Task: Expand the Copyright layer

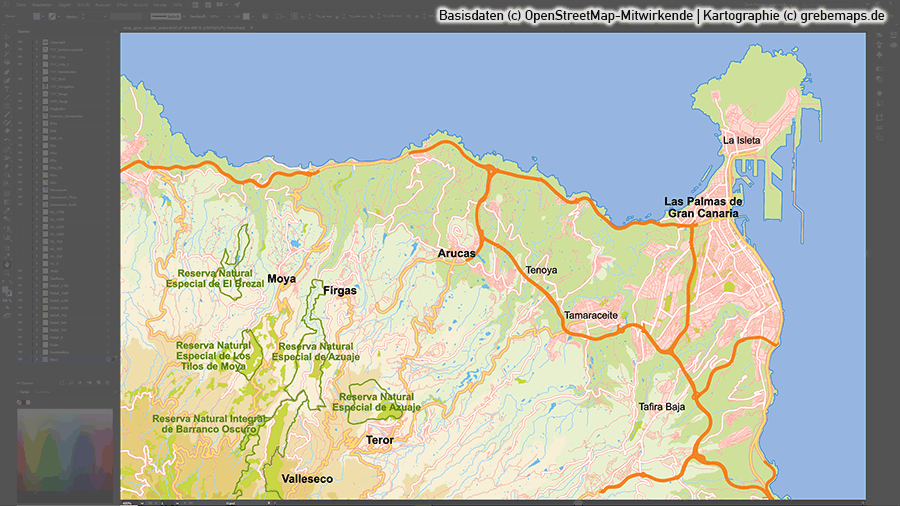Action: [x=38, y=43]
